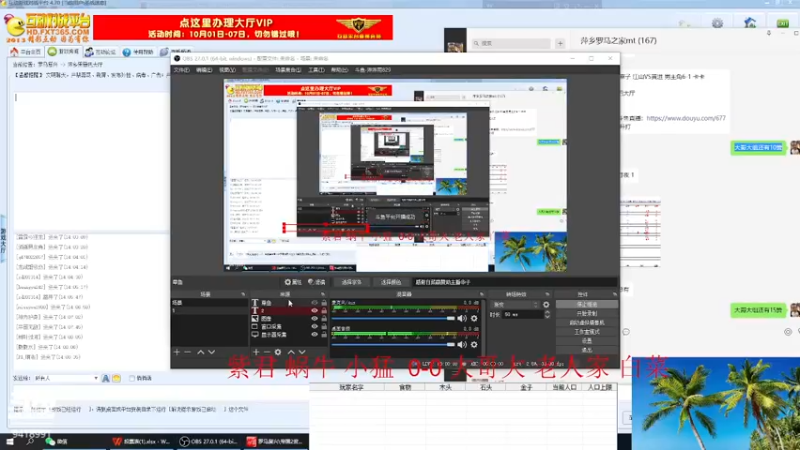Remove selected scene with minus icon
Viewport: 800px width, 450px height.
[x=188, y=352]
